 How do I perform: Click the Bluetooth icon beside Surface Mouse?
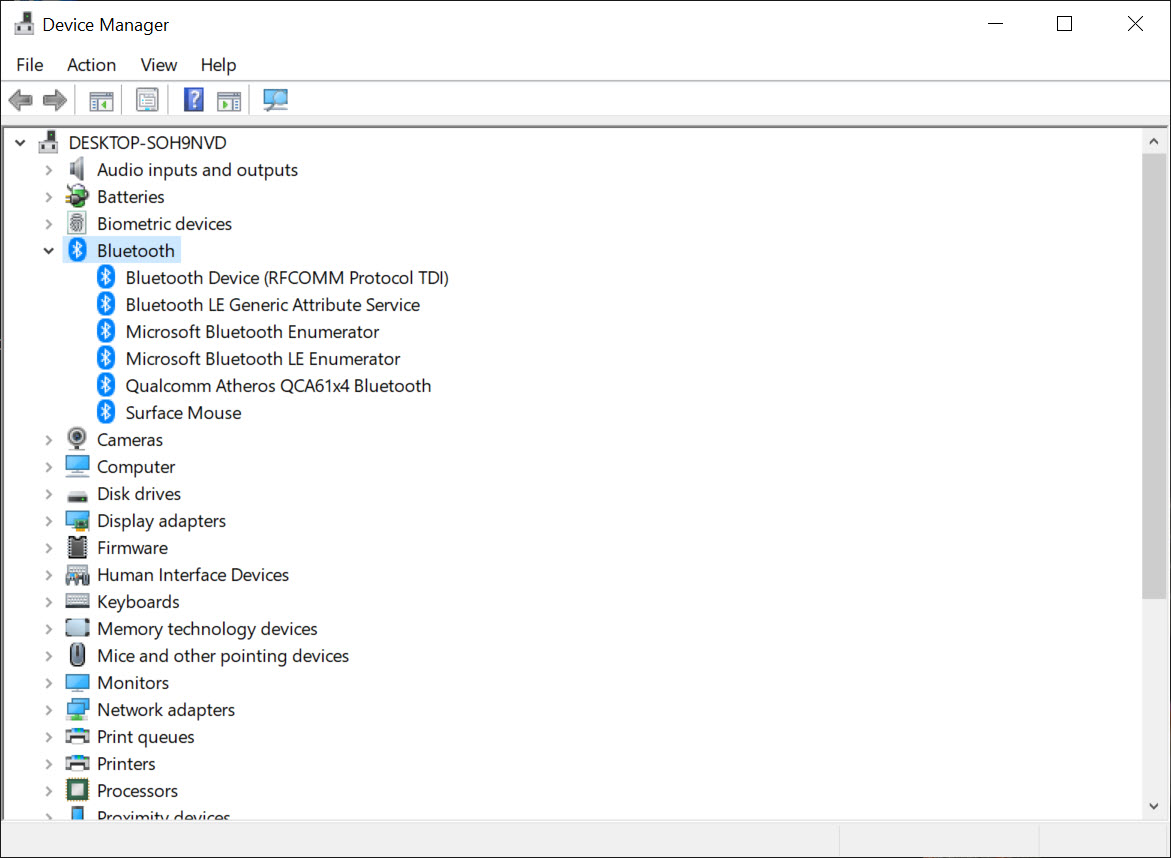coord(106,411)
